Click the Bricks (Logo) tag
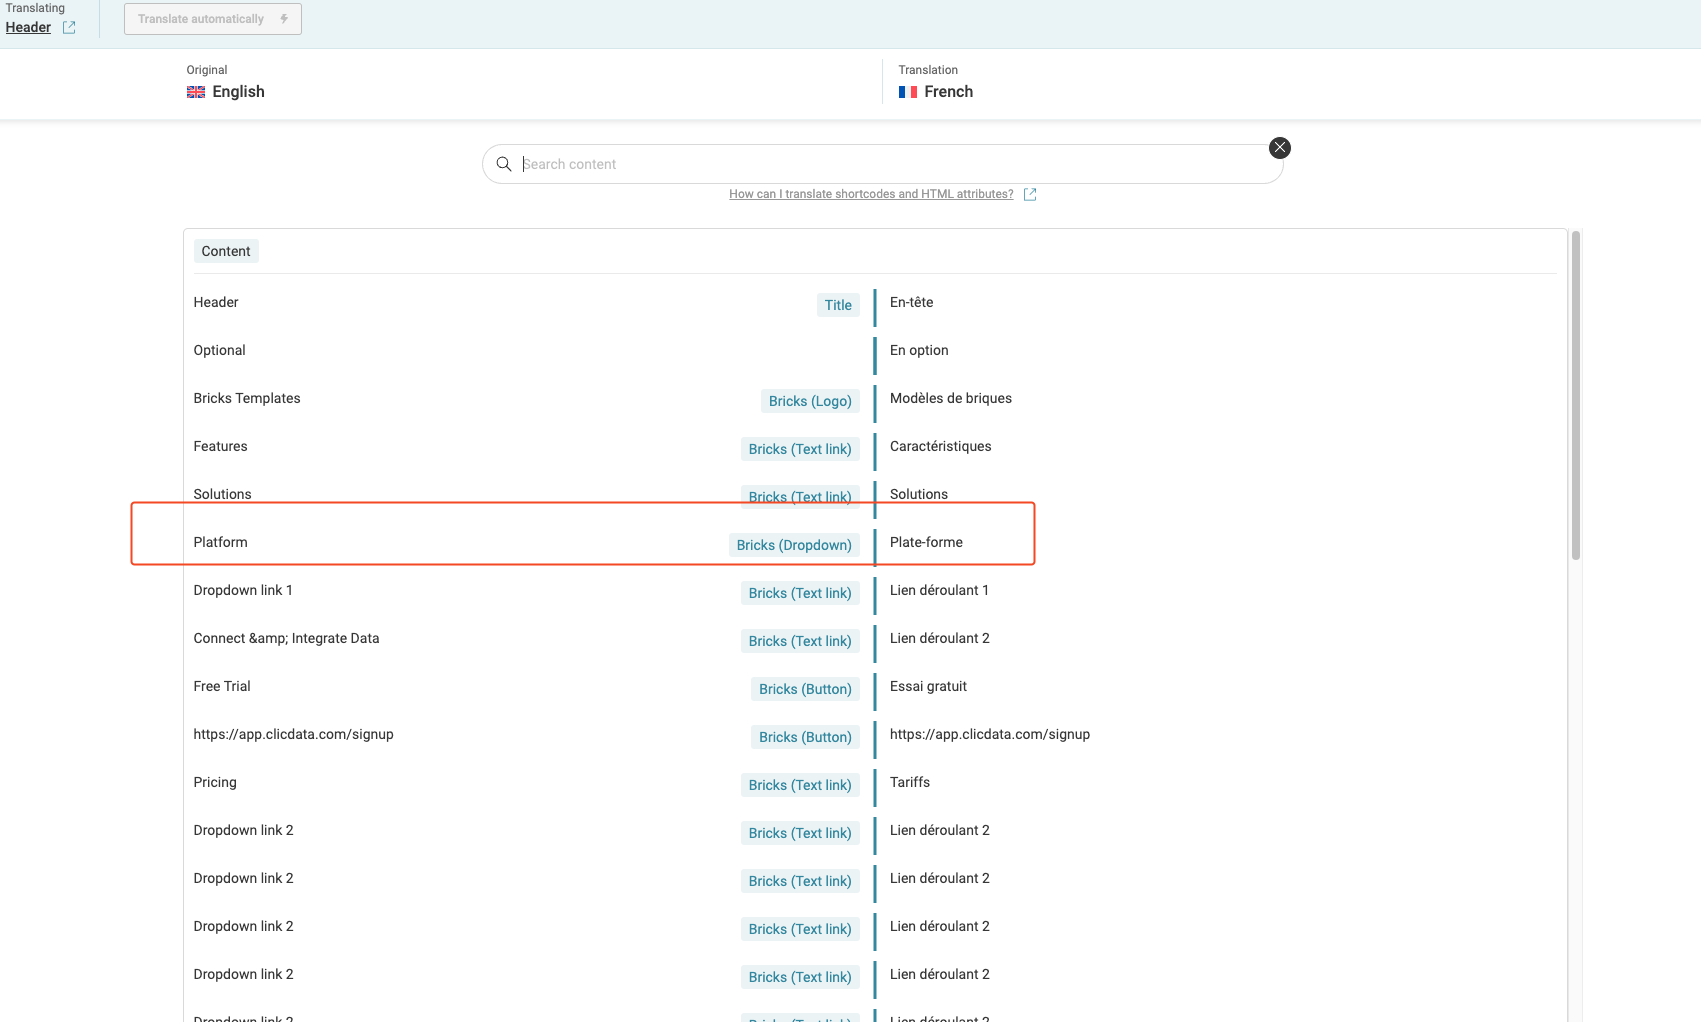Viewport: 1701px width, 1022px height. point(810,401)
